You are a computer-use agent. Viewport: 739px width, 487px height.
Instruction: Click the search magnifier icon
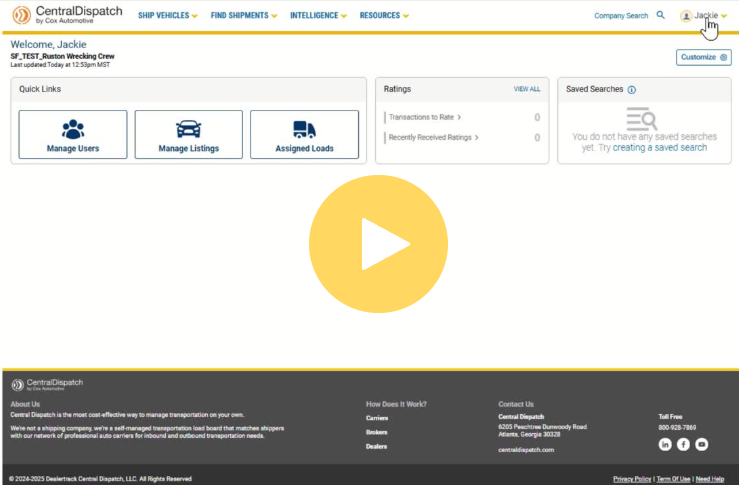[x=660, y=16]
